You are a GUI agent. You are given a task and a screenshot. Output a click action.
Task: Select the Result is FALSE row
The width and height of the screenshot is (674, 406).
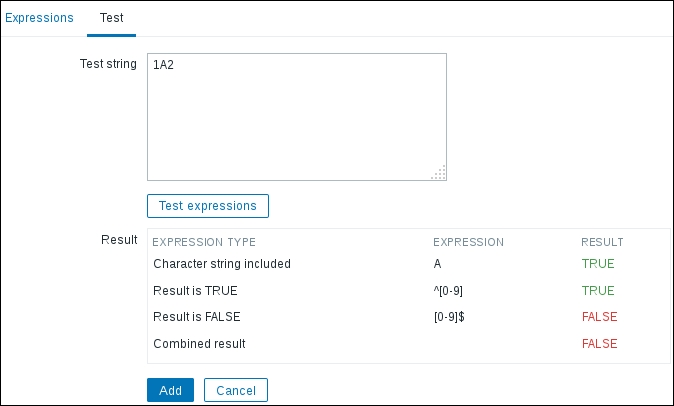tap(197, 317)
